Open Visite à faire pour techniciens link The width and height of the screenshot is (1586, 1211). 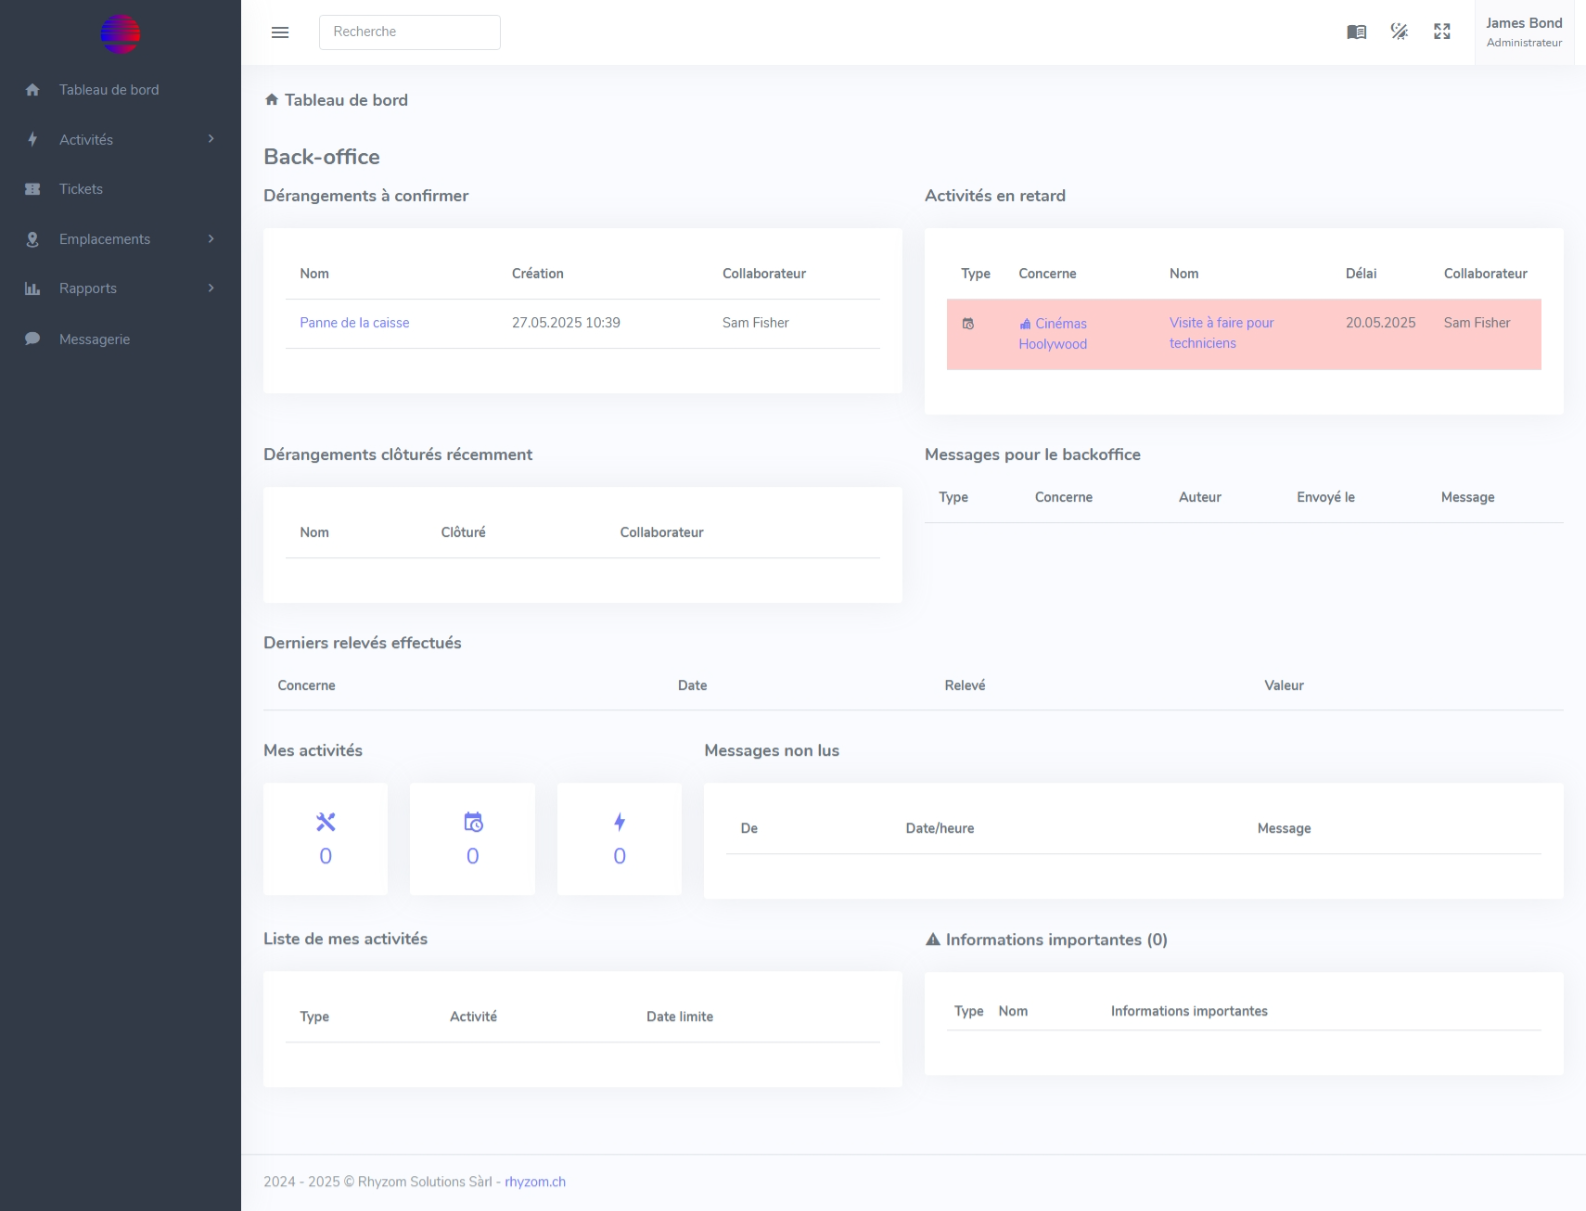(x=1221, y=333)
